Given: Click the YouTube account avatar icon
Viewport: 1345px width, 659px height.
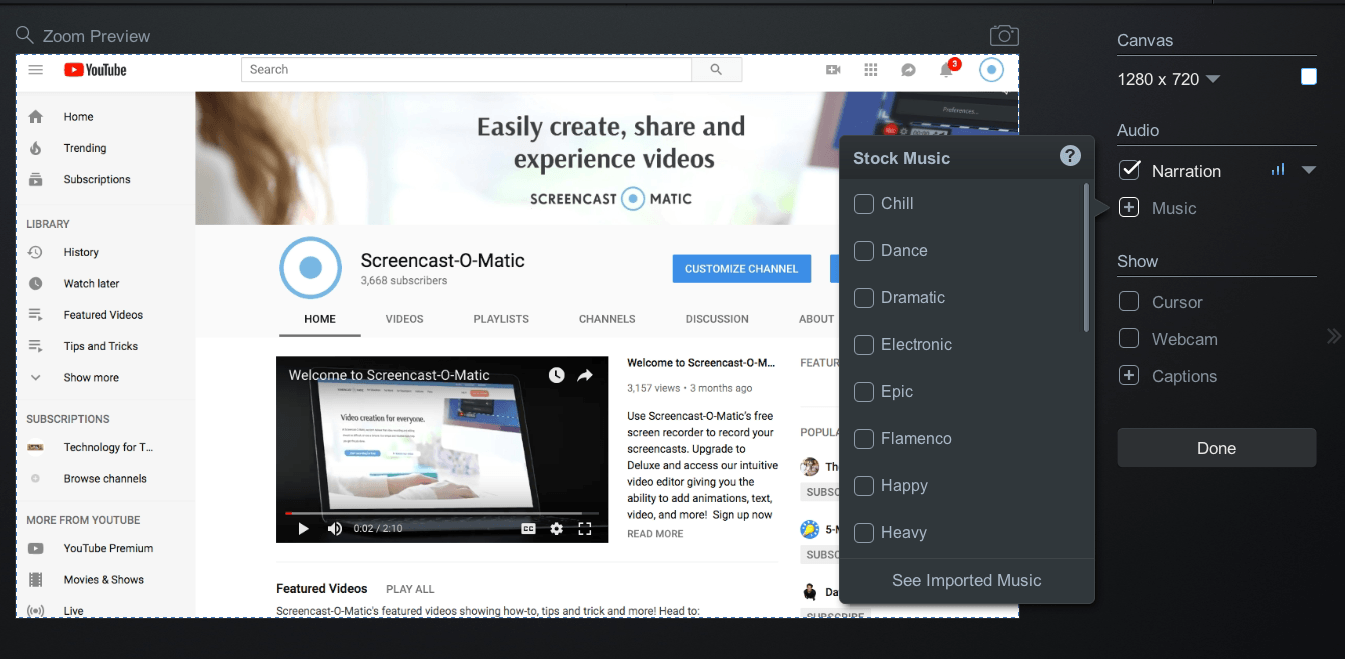Looking at the screenshot, I should click(991, 69).
